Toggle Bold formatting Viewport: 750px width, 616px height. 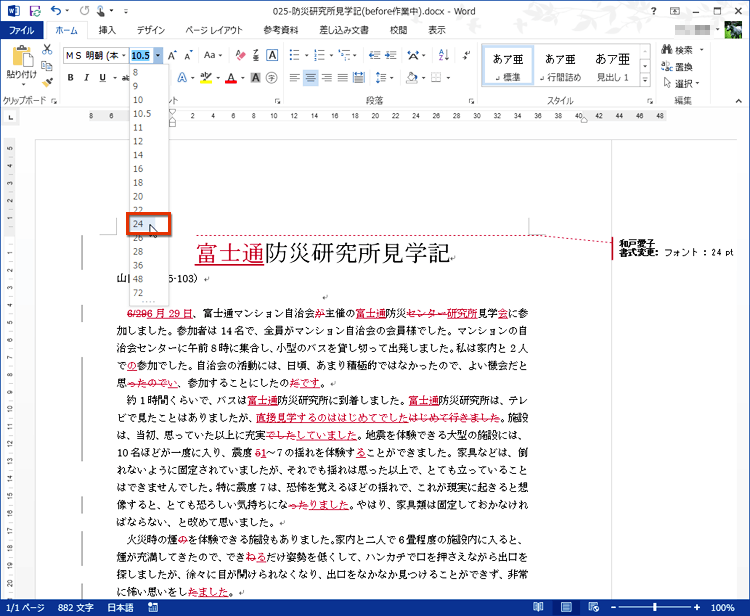point(71,77)
